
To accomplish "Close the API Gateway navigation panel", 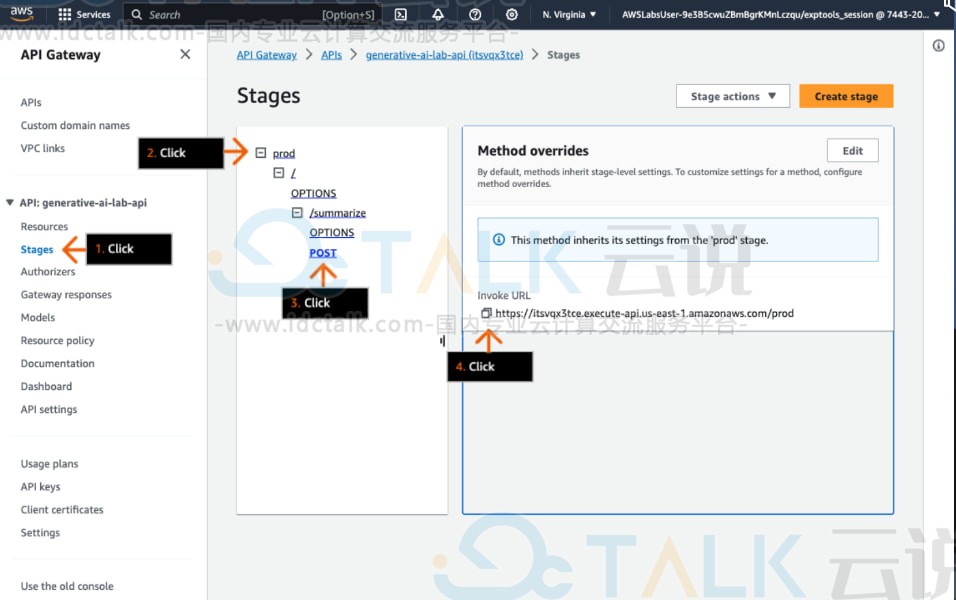I will point(185,54).
